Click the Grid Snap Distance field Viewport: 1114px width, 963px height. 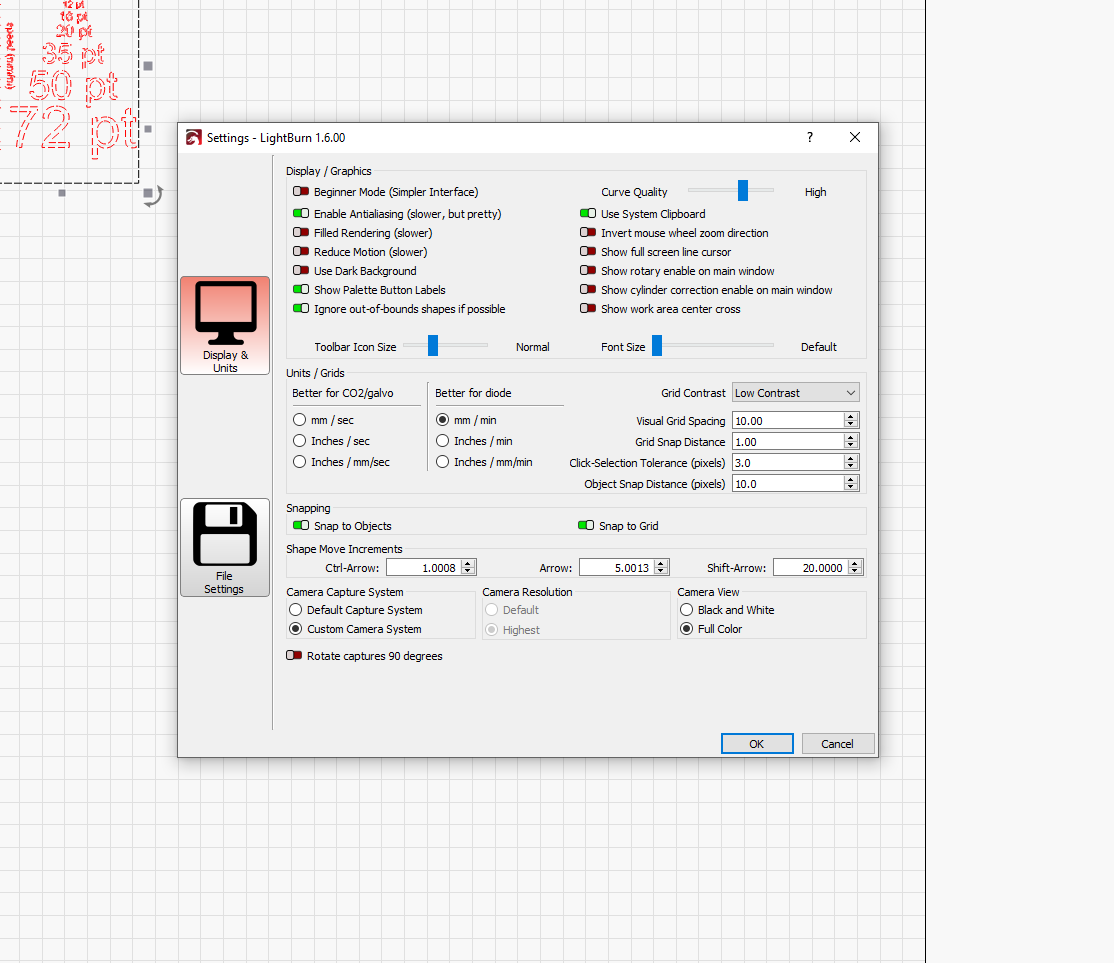pos(788,441)
